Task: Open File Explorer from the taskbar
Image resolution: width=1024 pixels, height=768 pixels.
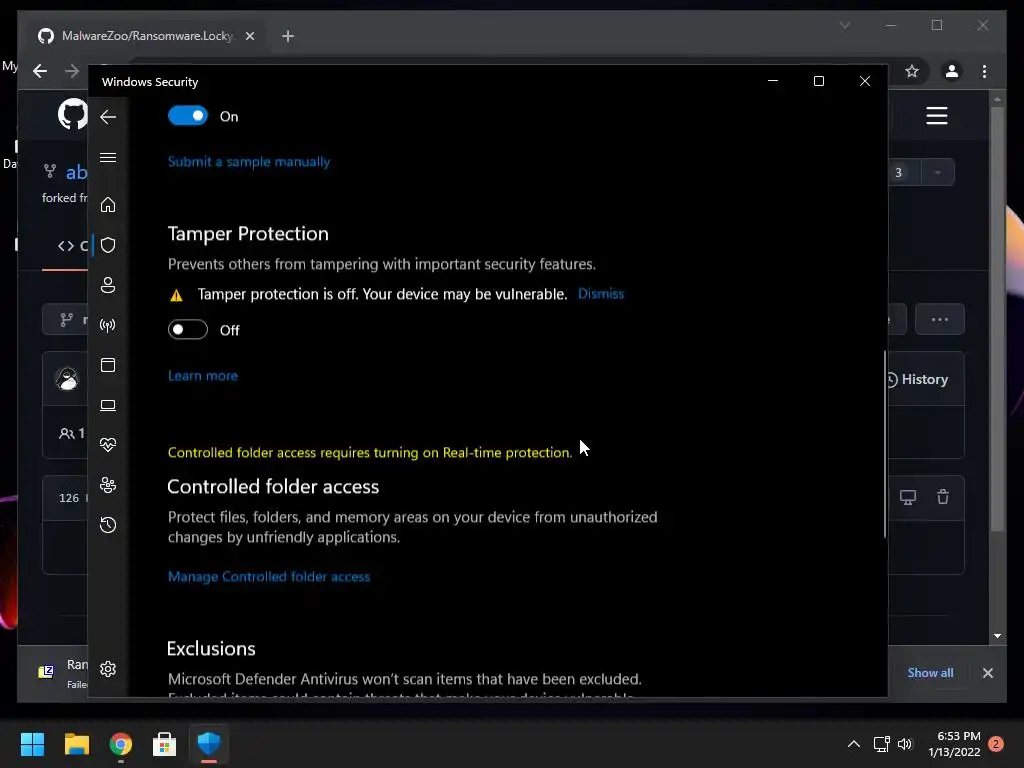Action: tap(76, 744)
